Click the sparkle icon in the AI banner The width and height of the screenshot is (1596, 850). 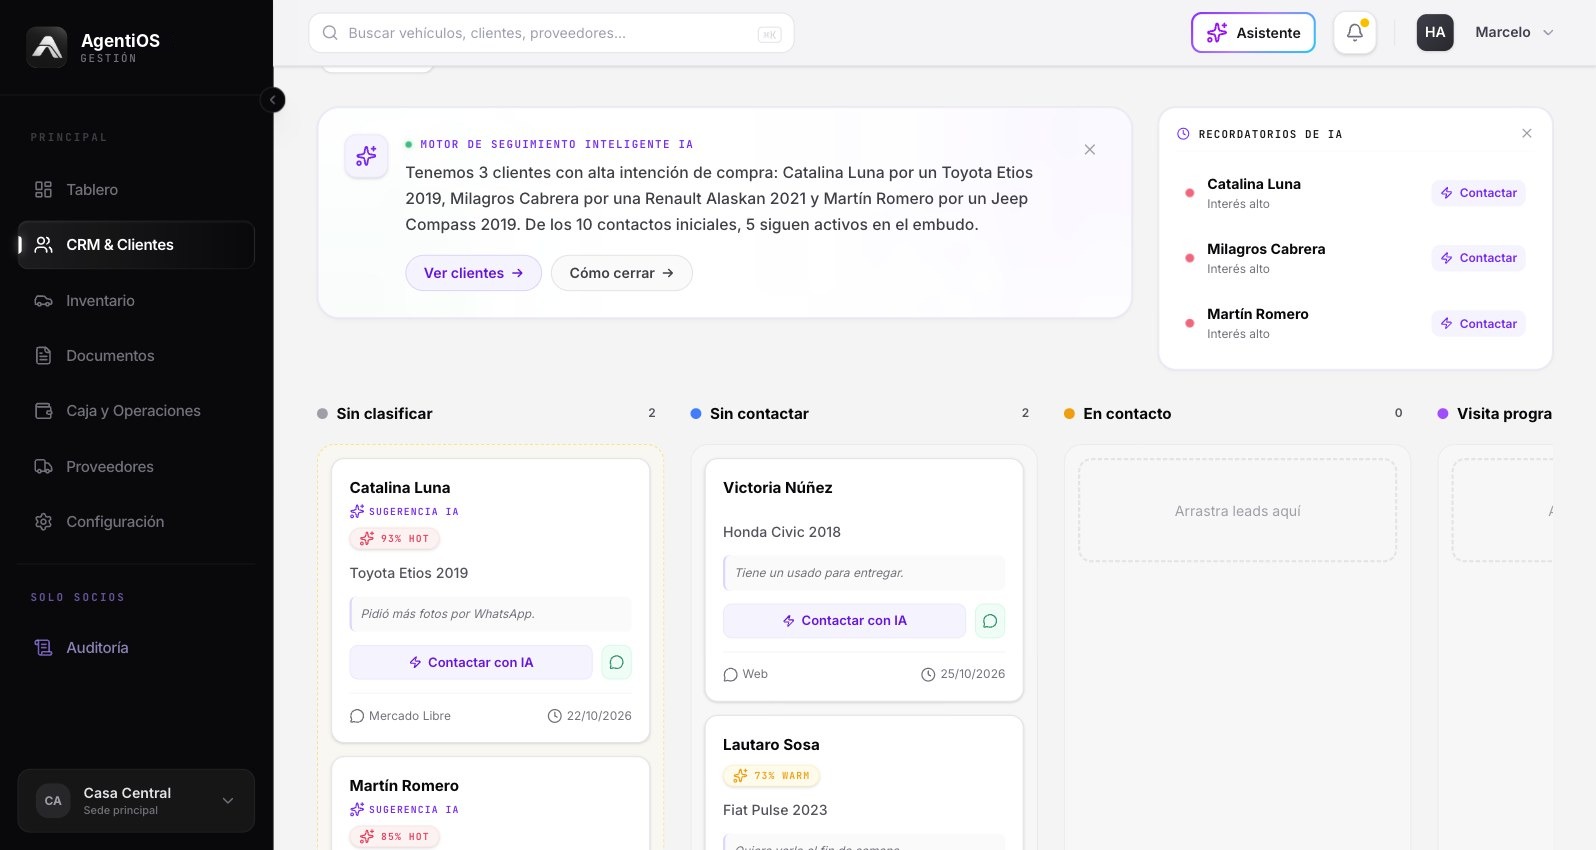pyautogui.click(x=366, y=156)
